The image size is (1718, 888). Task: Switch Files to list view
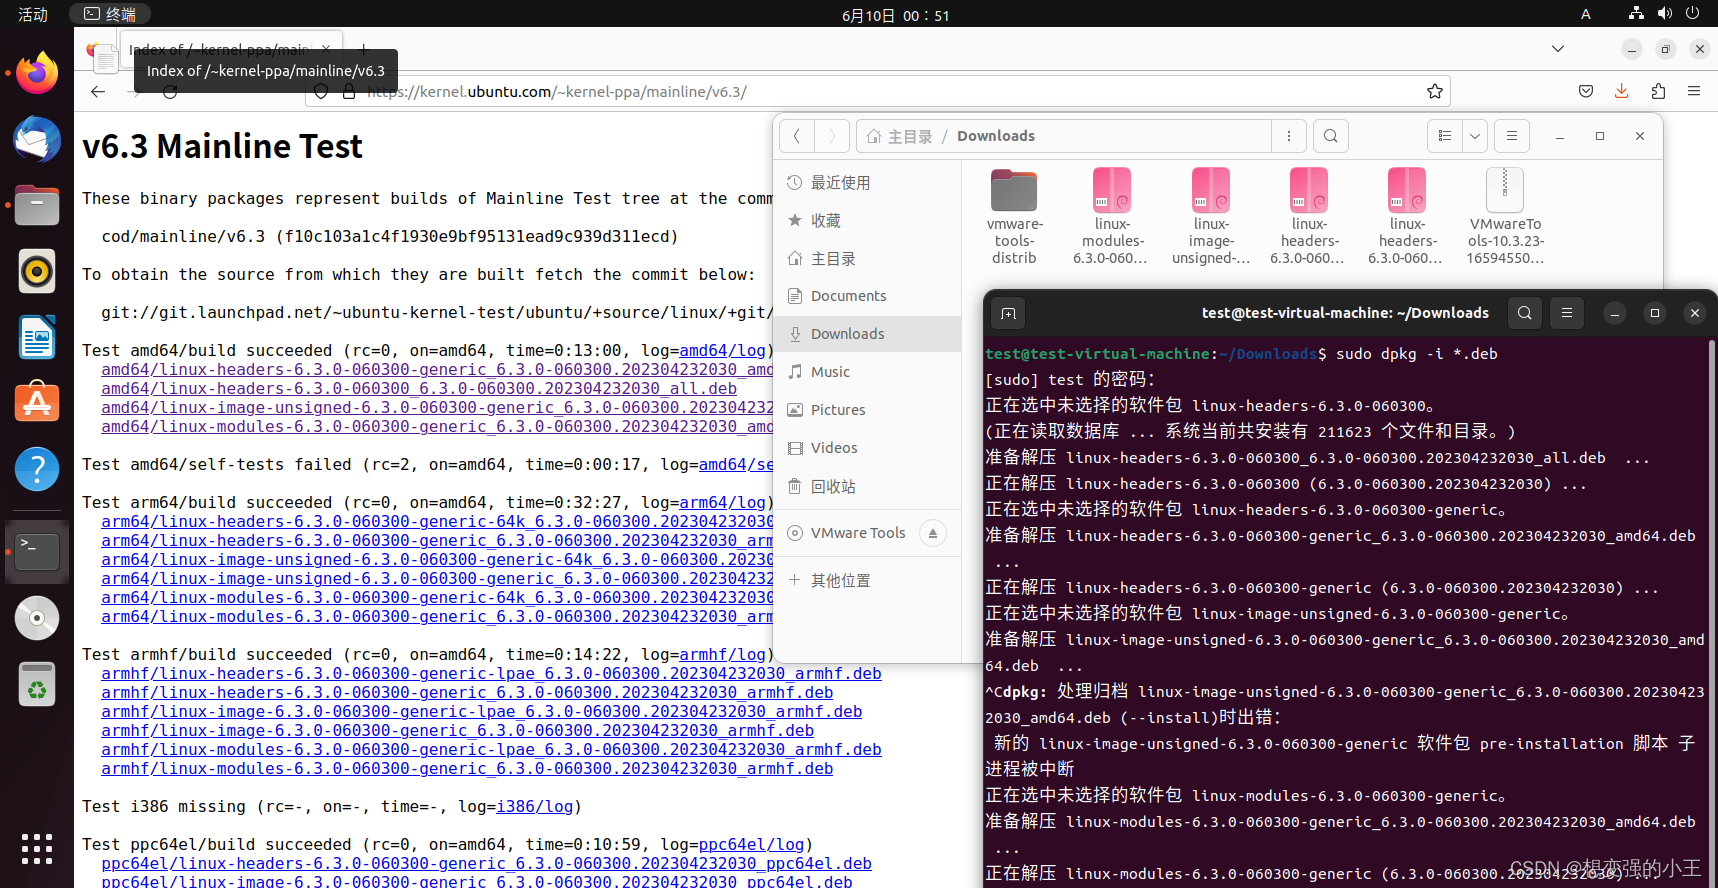click(1444, 136)
